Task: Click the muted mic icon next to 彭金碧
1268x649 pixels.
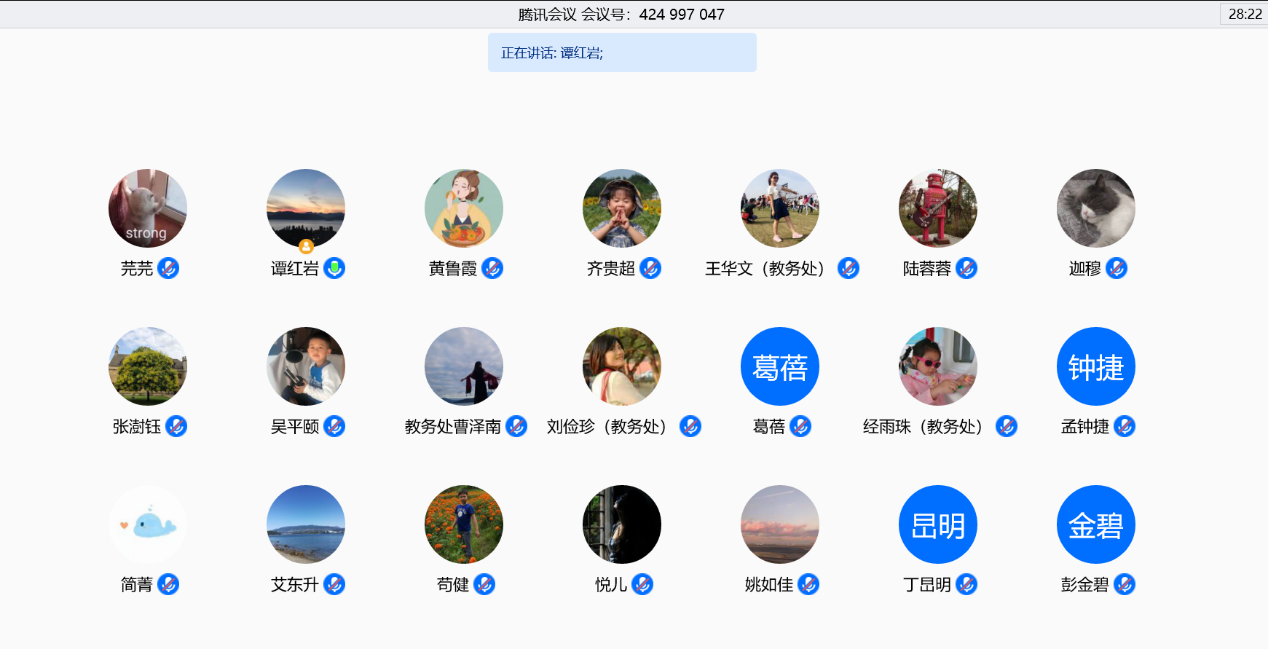Action: tap(1124, 584)
